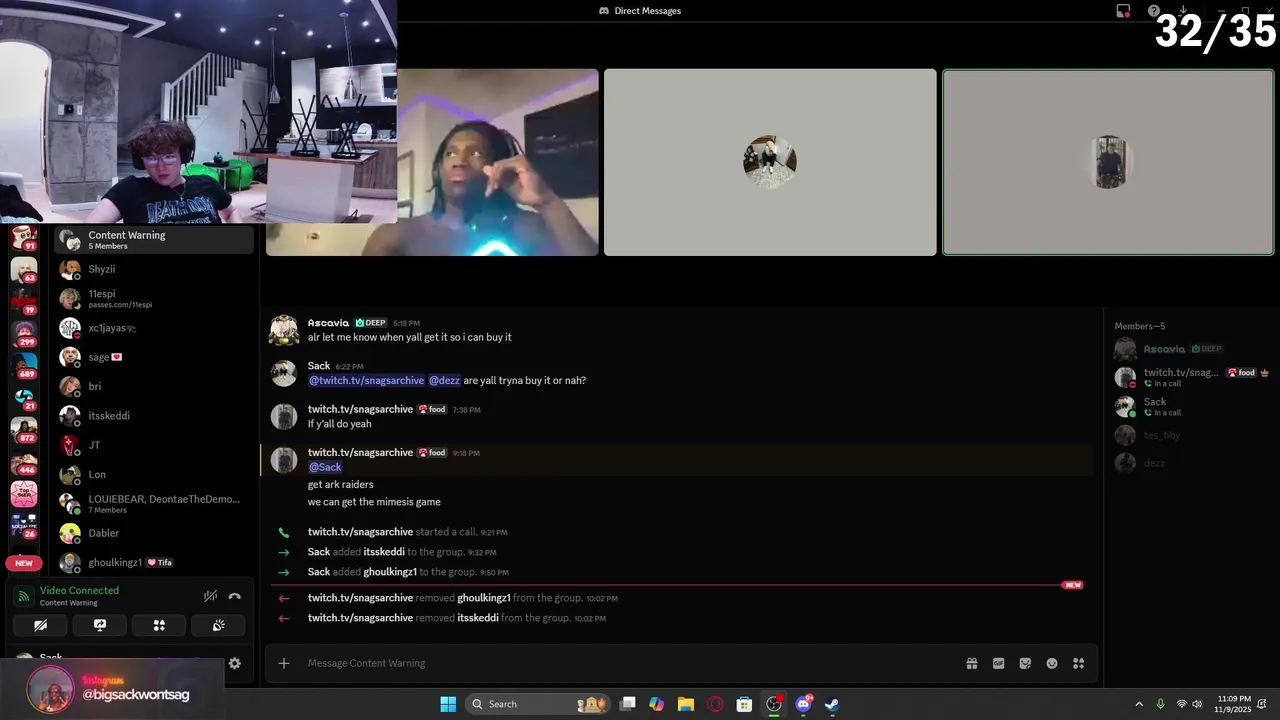The height and width of the screenshot is (720, 1280).
Task: Click the NEW unread indicator pill
Action: click(x=24, y=563)
